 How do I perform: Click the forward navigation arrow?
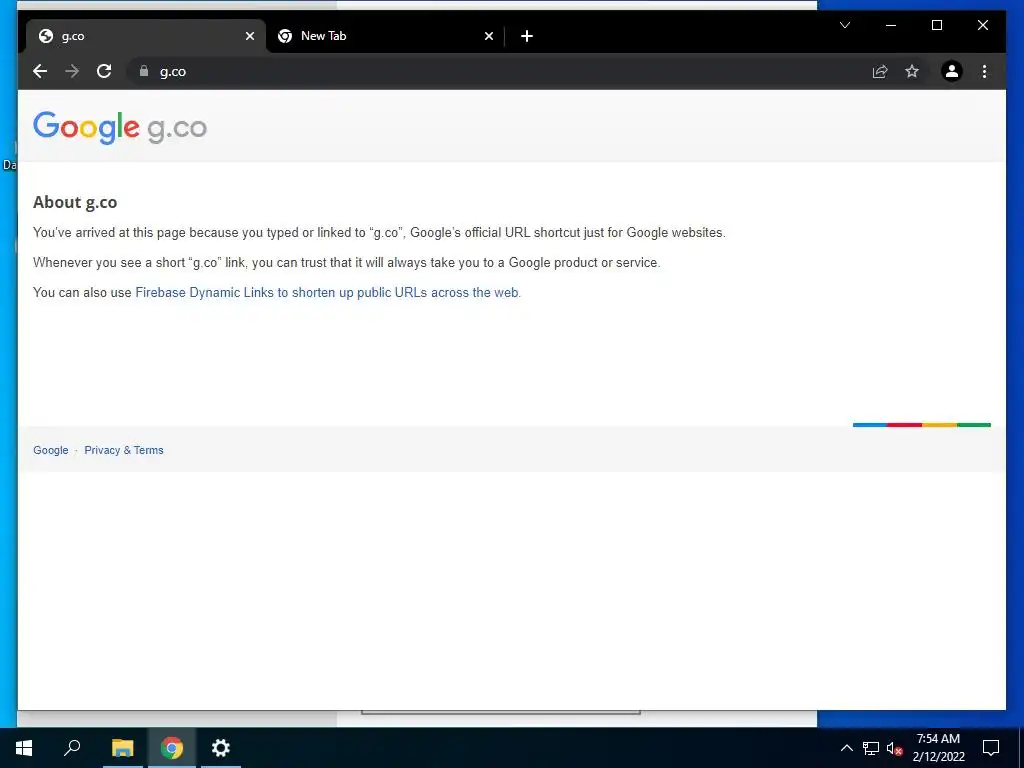72,71
